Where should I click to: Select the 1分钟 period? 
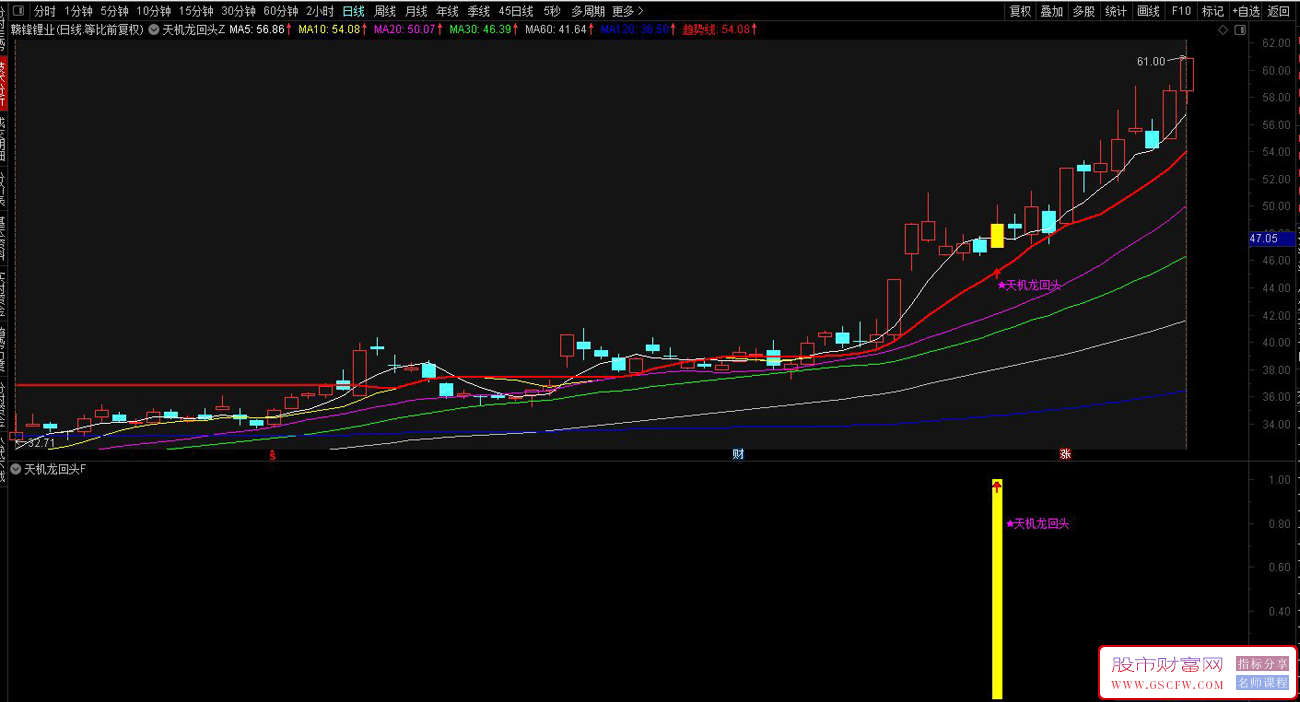(x=78, y=11)
